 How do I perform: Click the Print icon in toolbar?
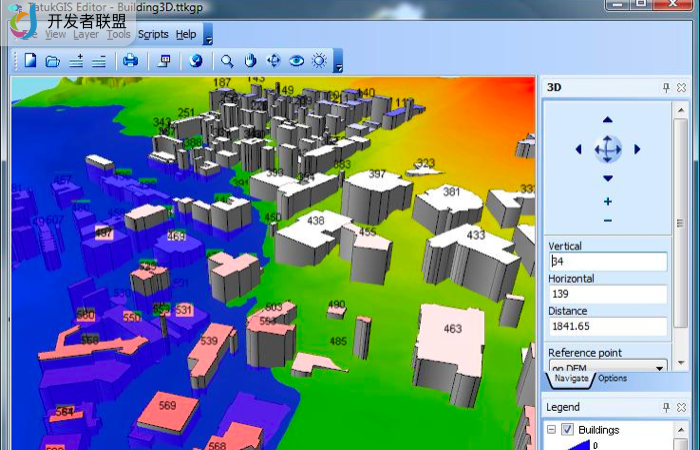coord(130,61)
